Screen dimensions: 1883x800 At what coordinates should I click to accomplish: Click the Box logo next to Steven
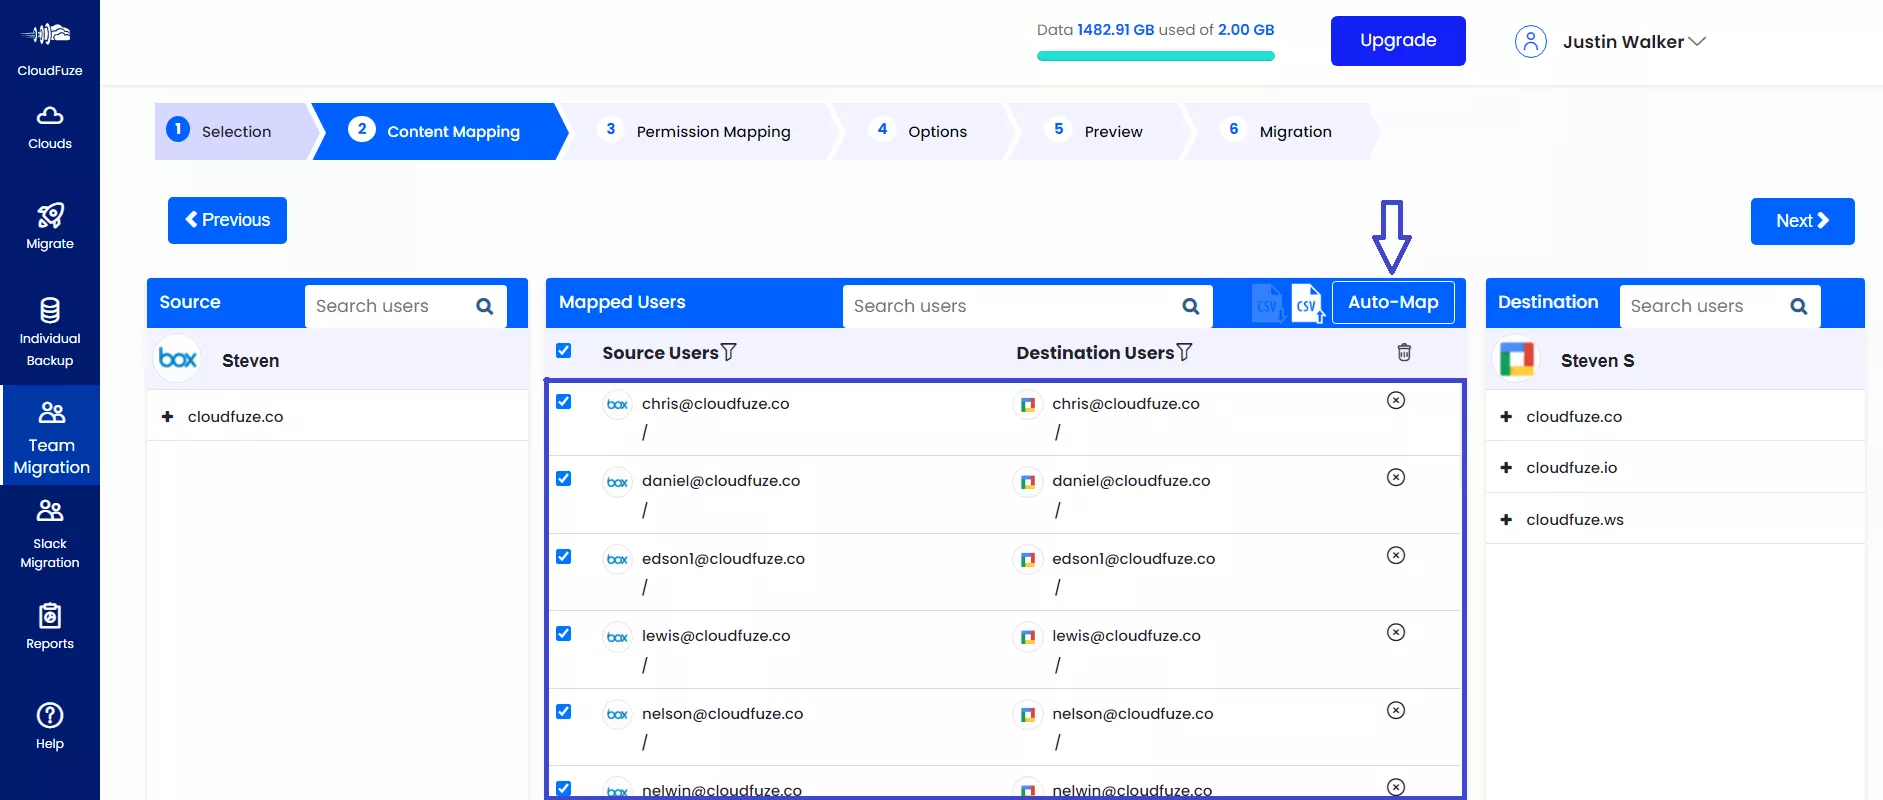178,359
